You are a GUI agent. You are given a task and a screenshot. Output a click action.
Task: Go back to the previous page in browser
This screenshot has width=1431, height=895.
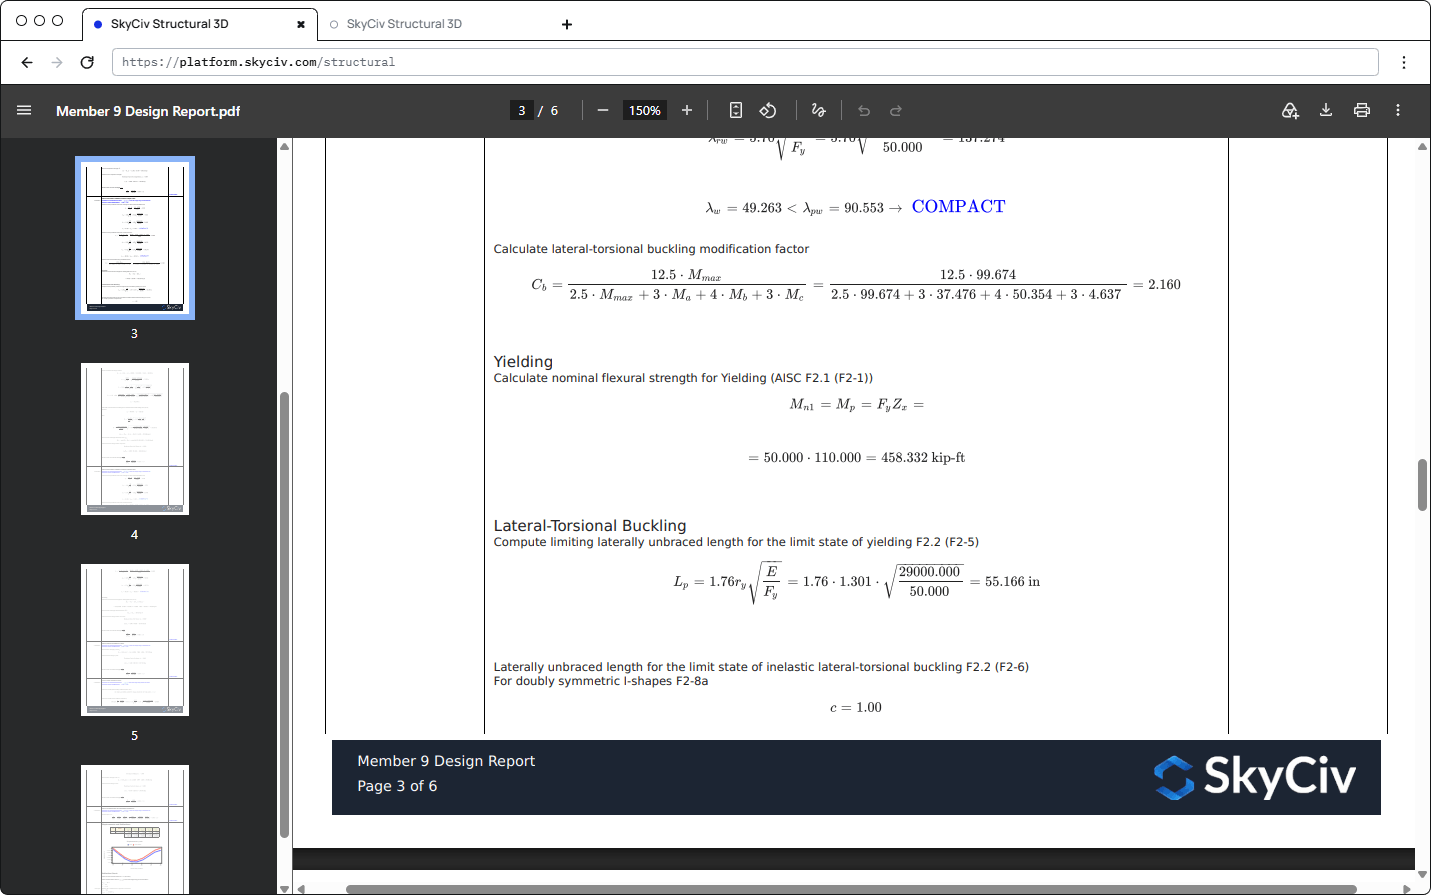(x=27, y=62)
